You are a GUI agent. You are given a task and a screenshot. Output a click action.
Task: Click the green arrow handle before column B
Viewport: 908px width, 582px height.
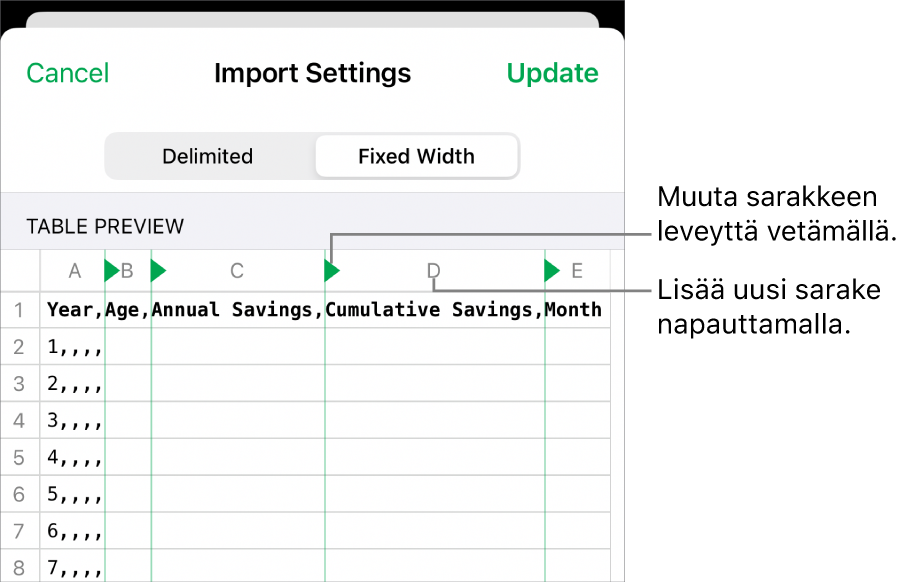coord(112,270)
